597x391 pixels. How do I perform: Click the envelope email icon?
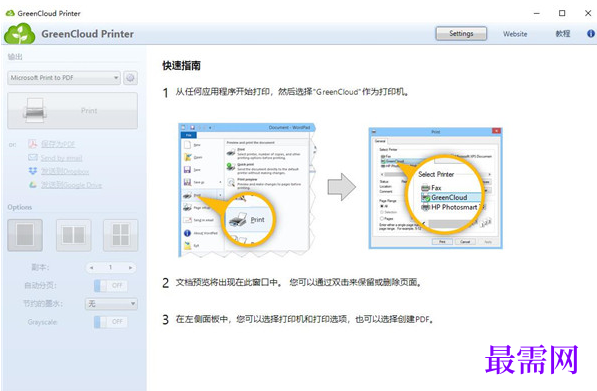click(33, 157)
